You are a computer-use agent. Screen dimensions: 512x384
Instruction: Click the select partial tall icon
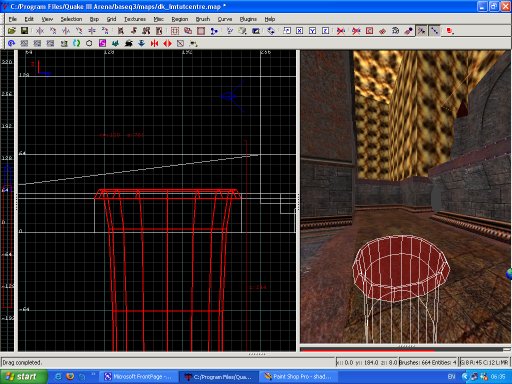tap(146, 31)
